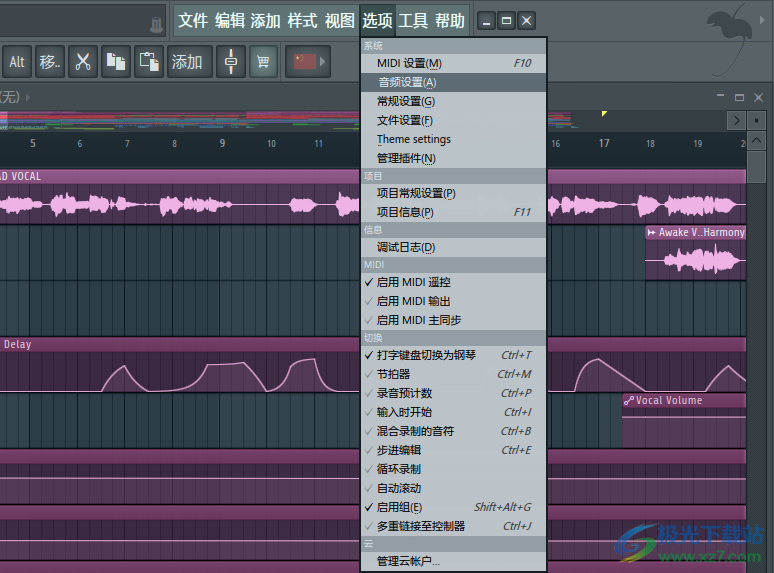
Task: Click the 添加 toolbar button
Action: (x=187, y=62)
